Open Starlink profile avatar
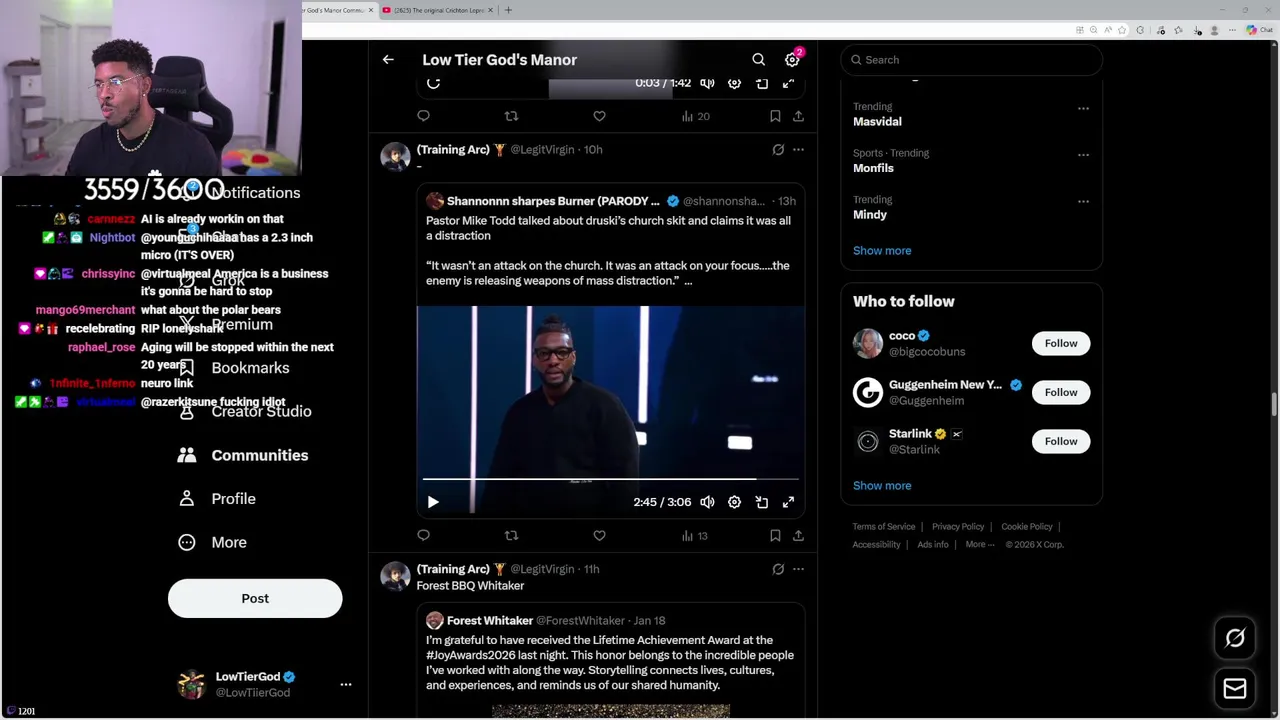 (x=868, y=441)
